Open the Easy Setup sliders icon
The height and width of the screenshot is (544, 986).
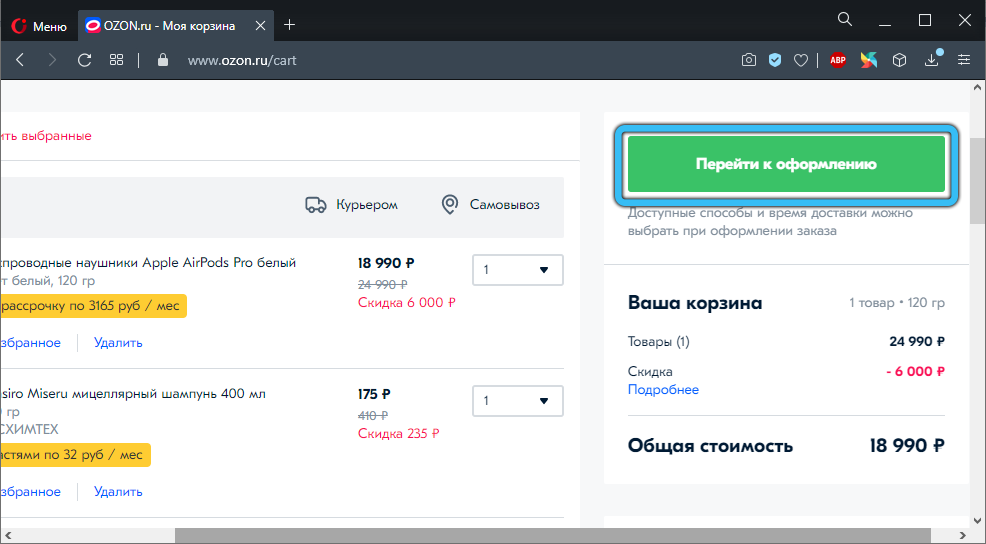963,60
